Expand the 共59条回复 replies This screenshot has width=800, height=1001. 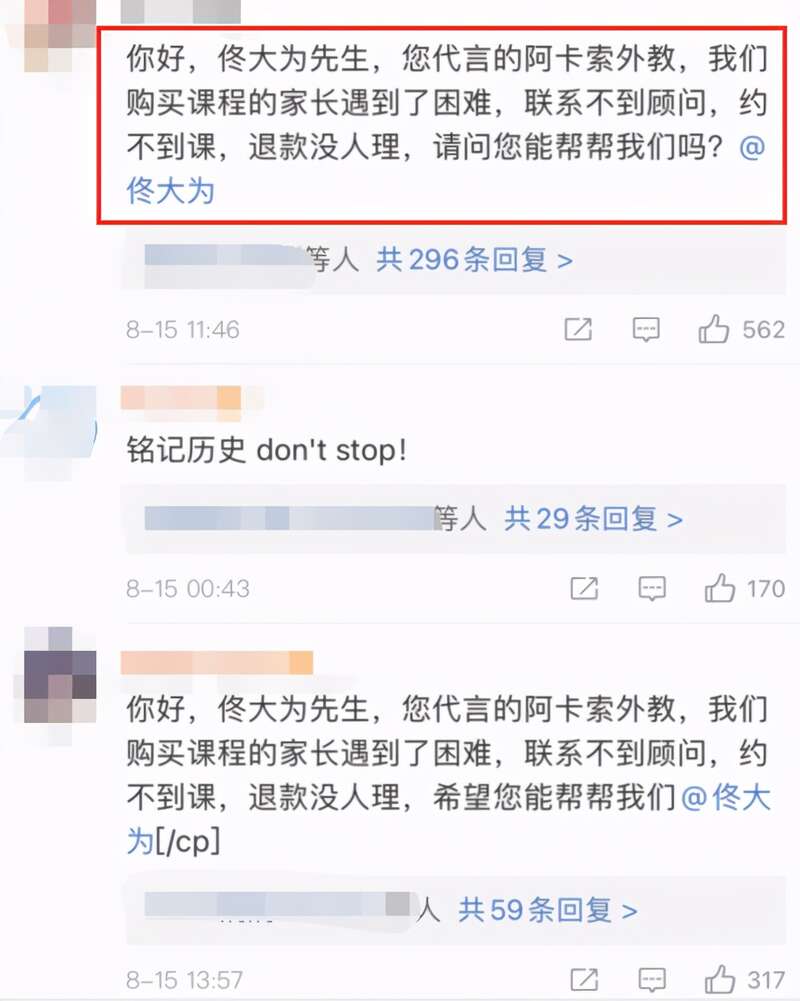click(548, 910)
